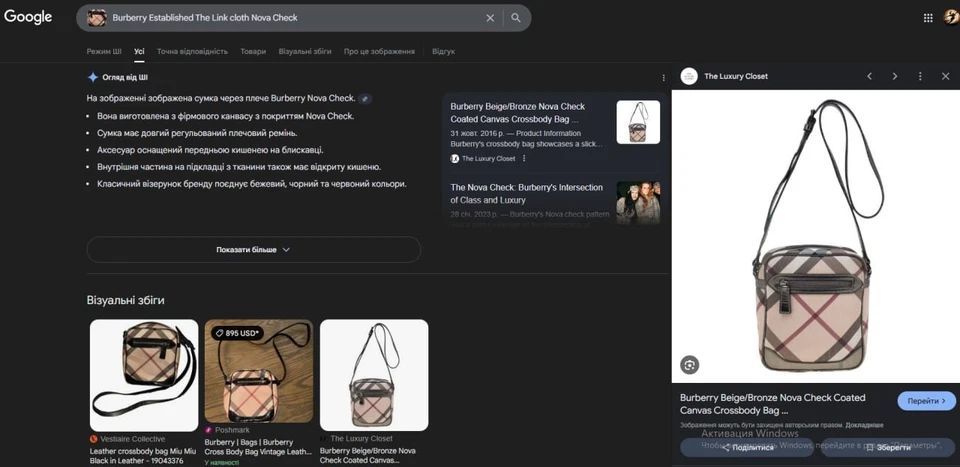The height and width of the screenshot is (467, 960).
Task: Open The Nova Check: Burberry's Intersection article
Action: [527, 193]
